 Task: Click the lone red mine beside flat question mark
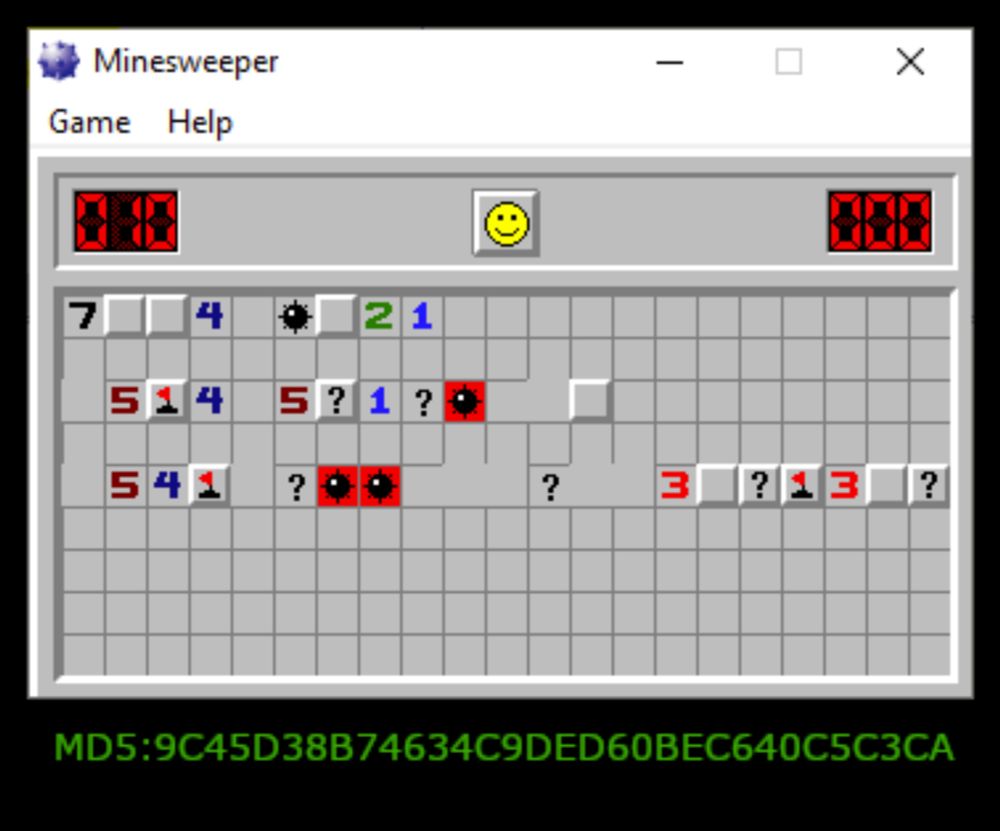[465, 401]
